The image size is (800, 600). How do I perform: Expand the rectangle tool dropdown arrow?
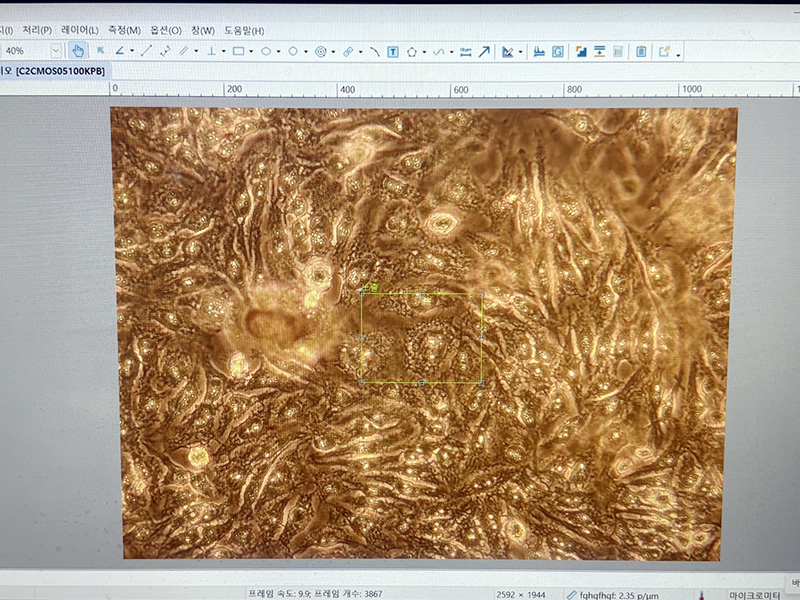pos(252,51)
